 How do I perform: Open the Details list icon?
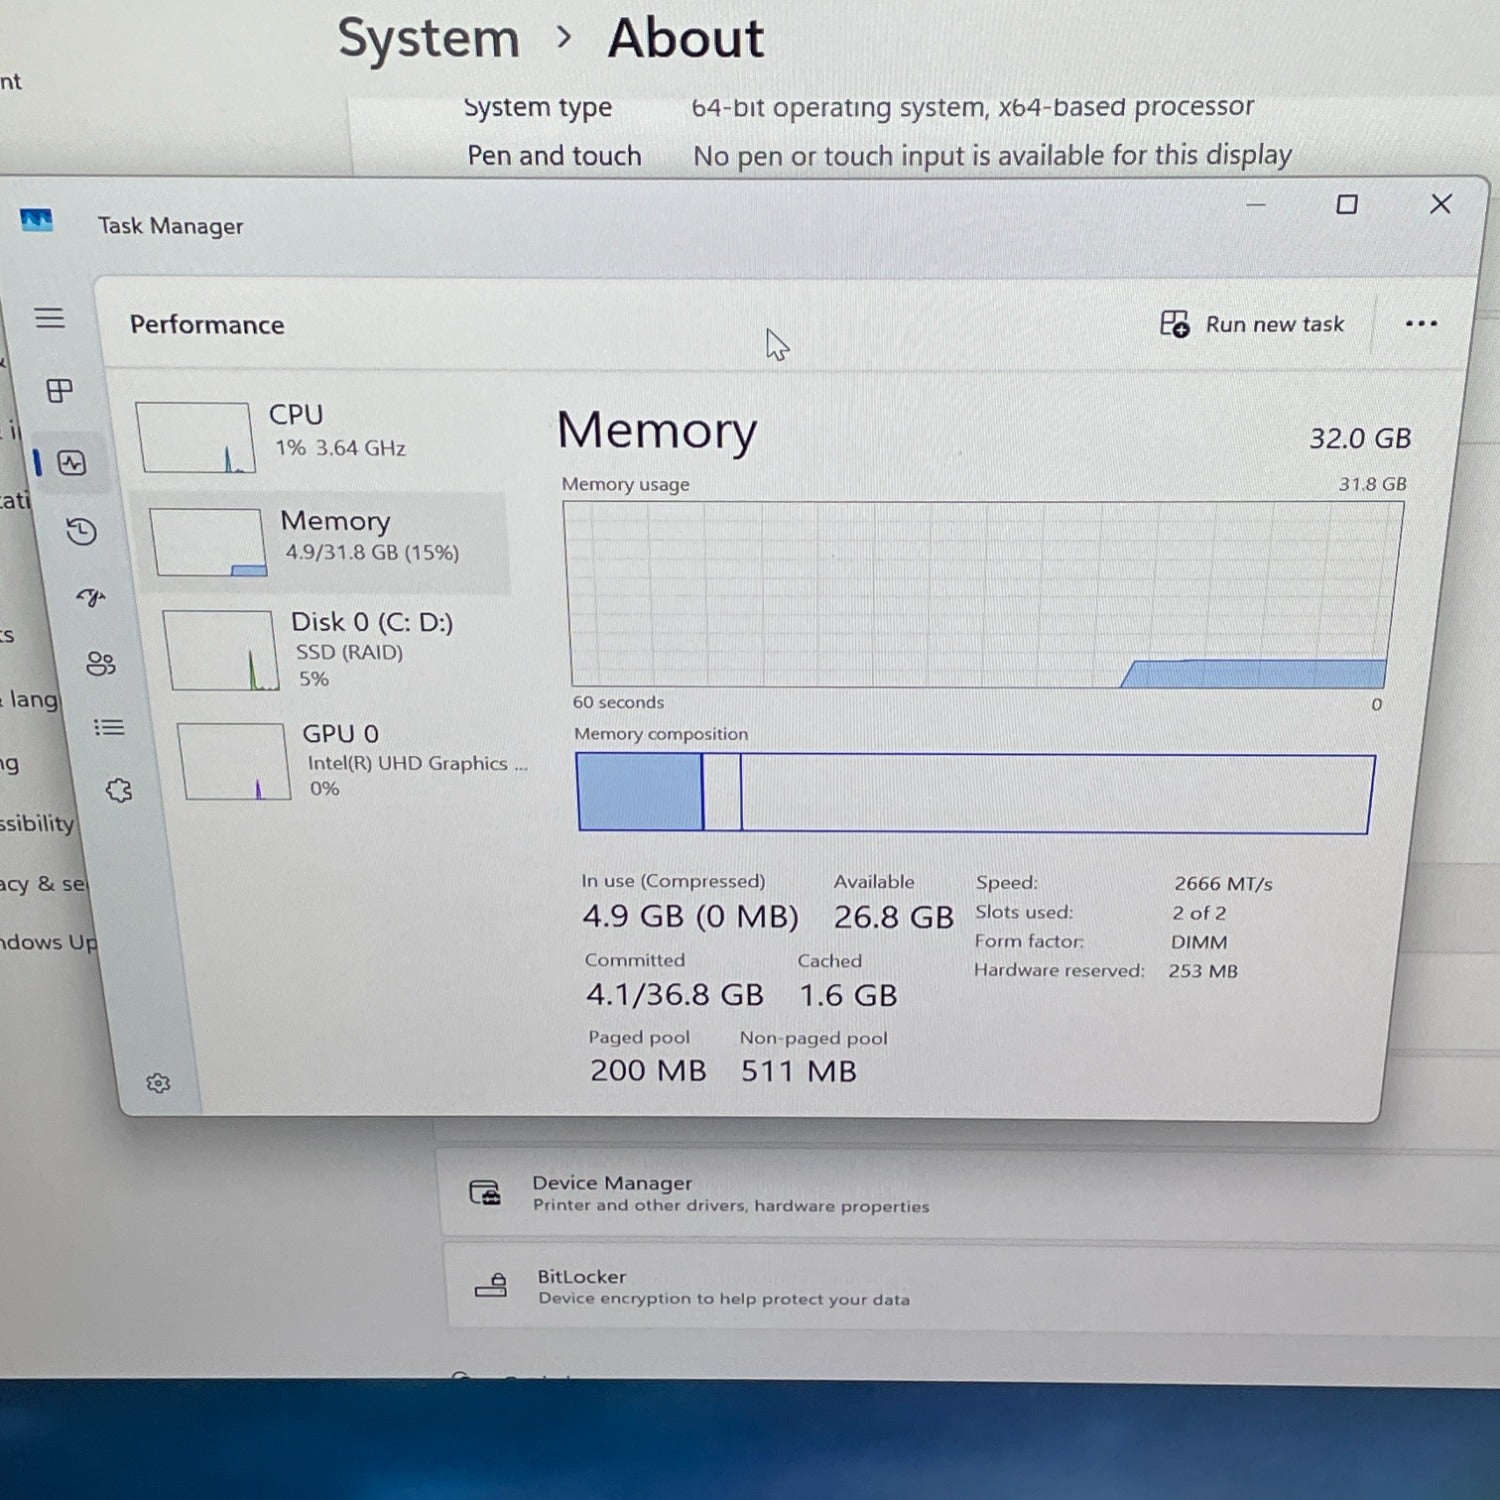[109, 727]
